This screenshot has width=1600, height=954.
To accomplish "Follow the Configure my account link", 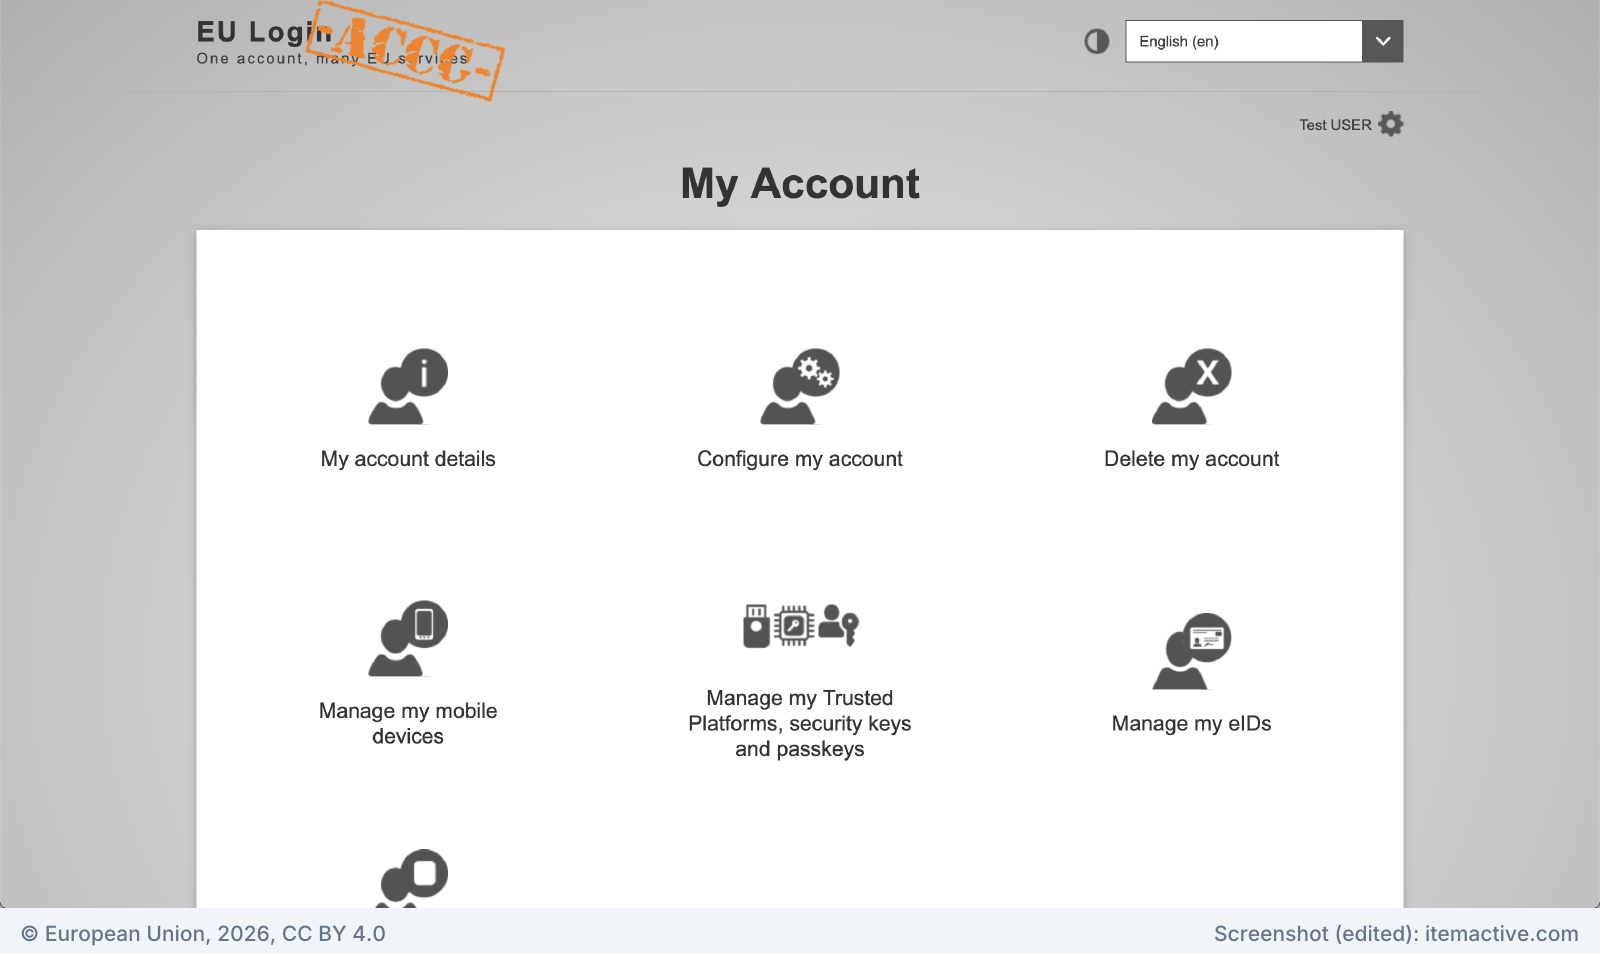I will (800, 459).
